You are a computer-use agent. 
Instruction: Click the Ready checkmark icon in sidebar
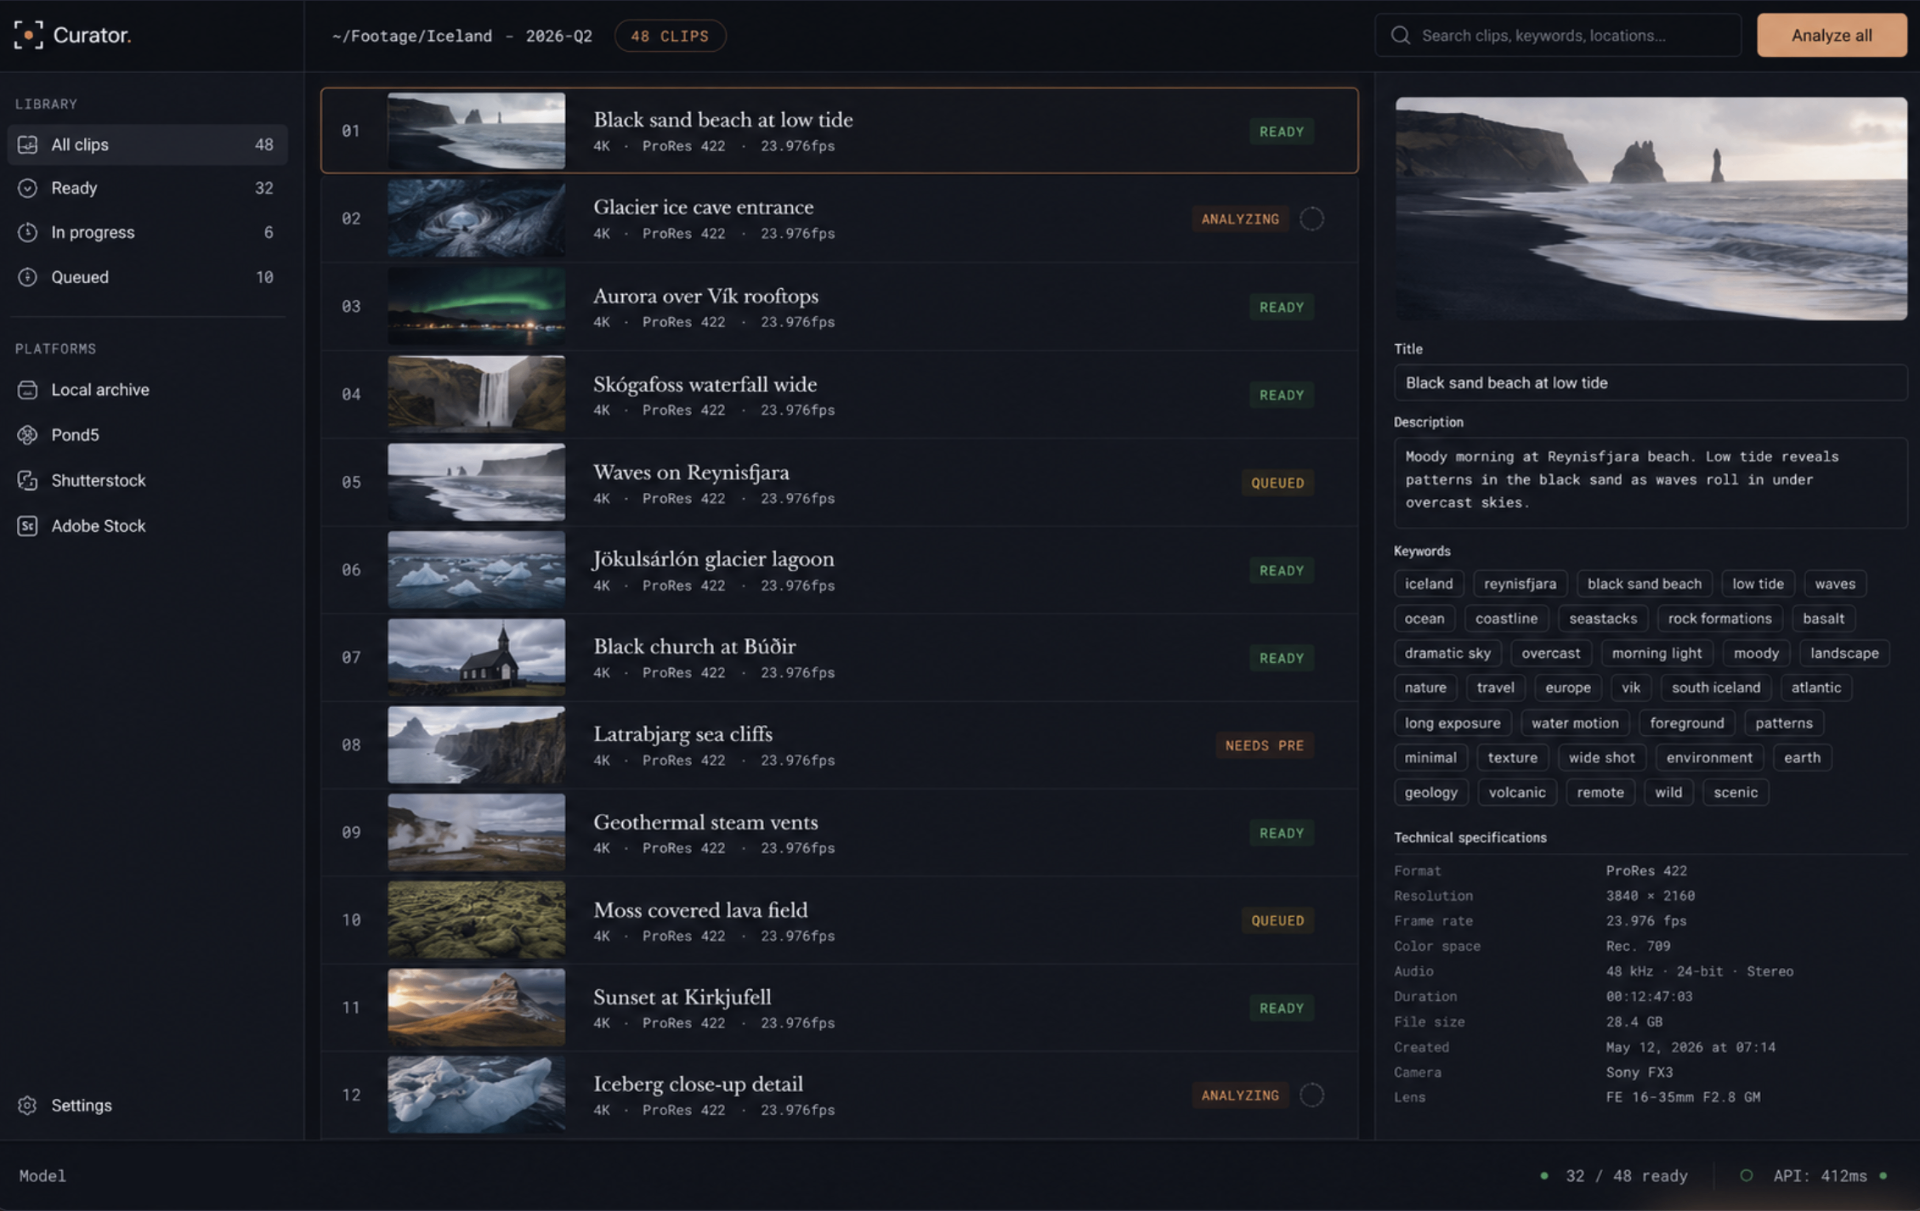coord(28,188)
